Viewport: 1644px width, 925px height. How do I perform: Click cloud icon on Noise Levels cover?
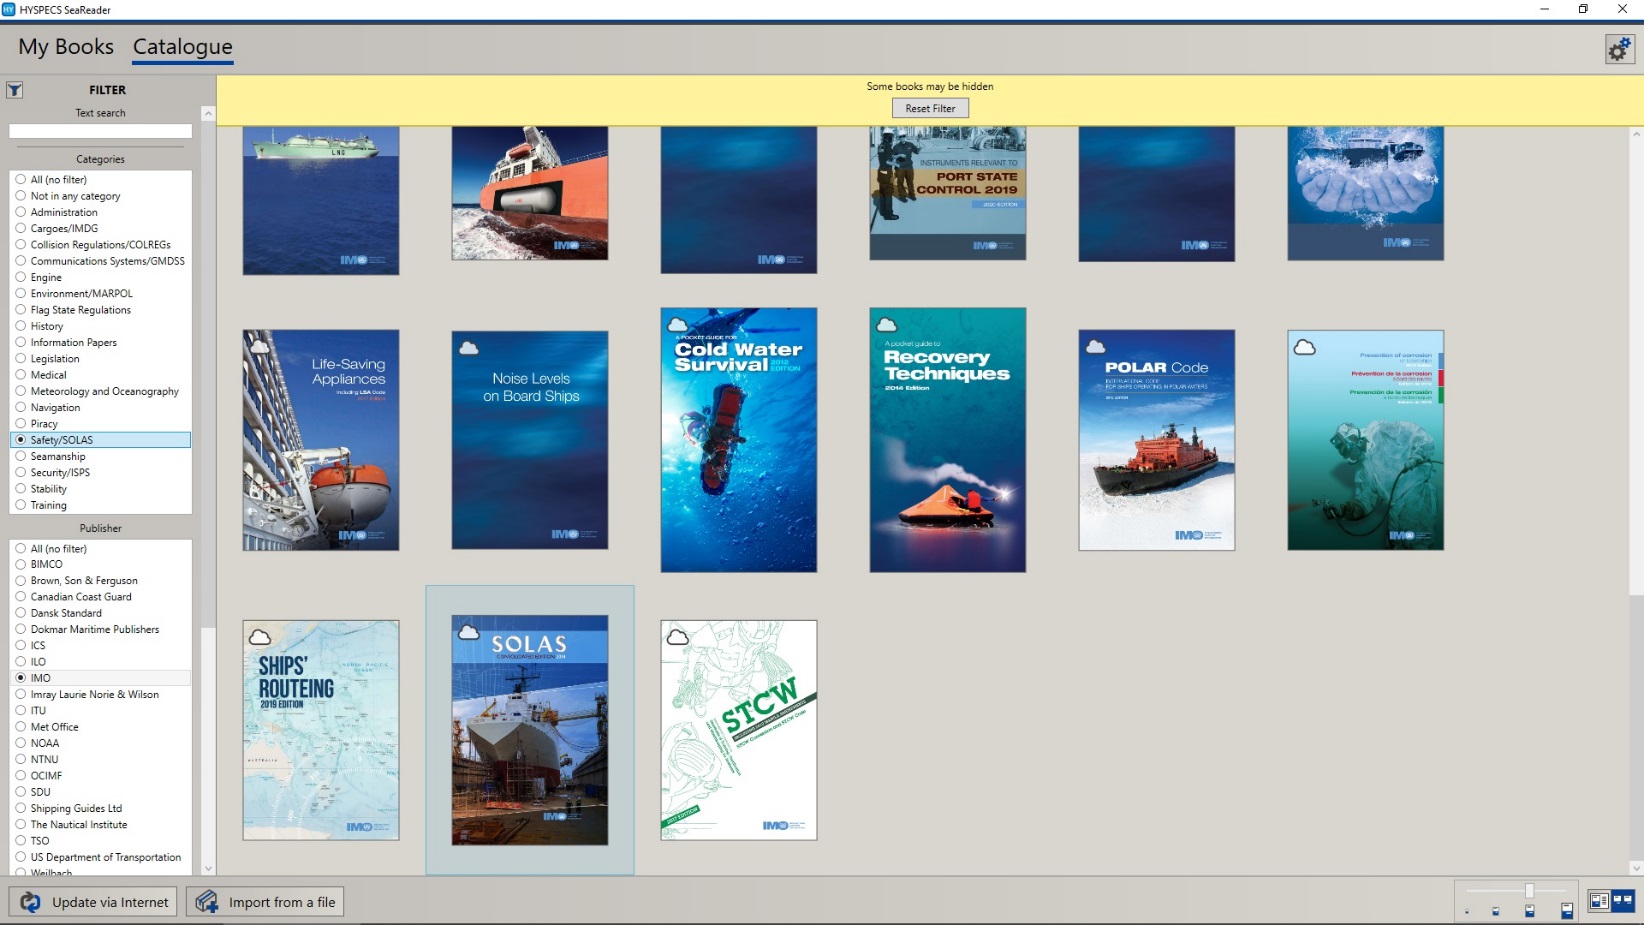point(468,348)
